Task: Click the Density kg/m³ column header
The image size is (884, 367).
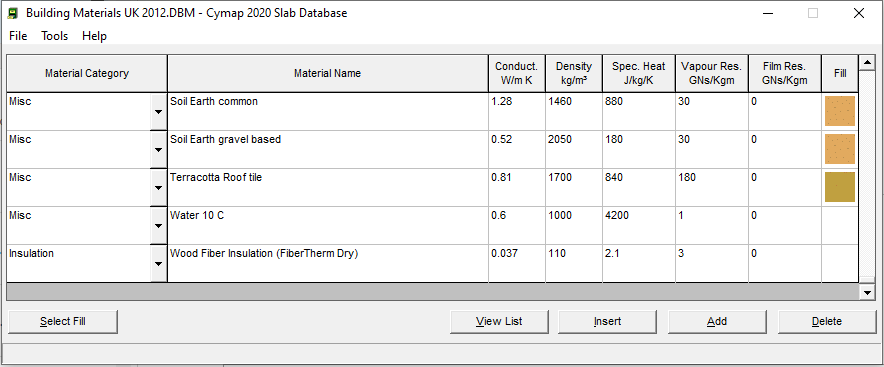Action: (574, 73)
